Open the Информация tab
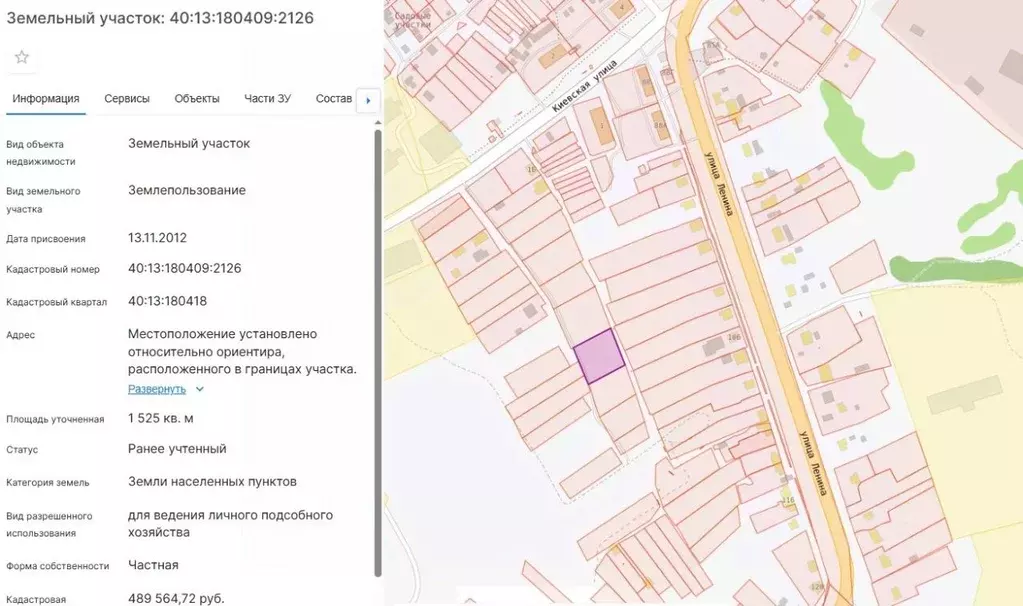Image resolution: width=1023 pixels, height=606 pixels. 46,98
